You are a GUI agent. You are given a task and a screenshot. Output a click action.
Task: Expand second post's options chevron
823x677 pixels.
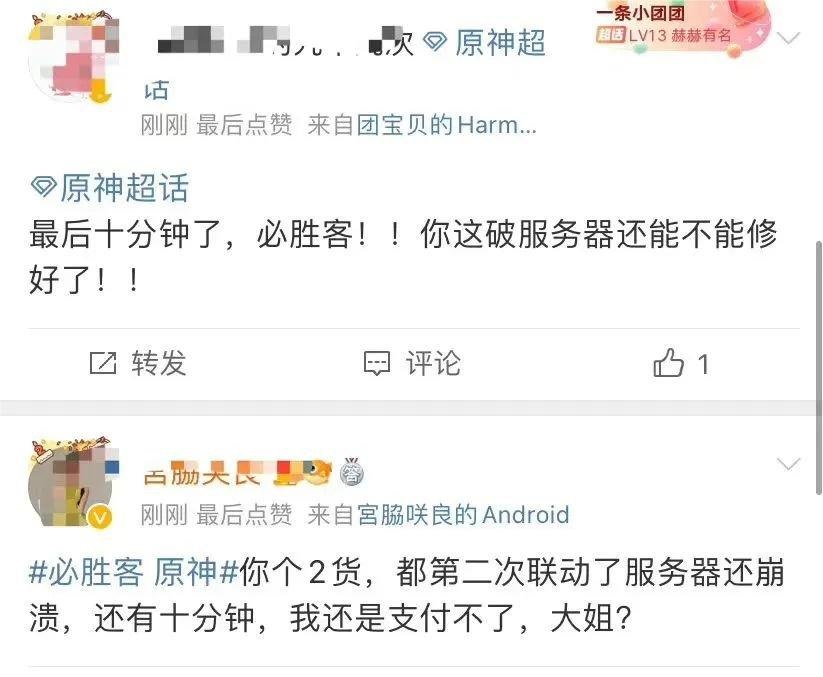tap(788, 464)
